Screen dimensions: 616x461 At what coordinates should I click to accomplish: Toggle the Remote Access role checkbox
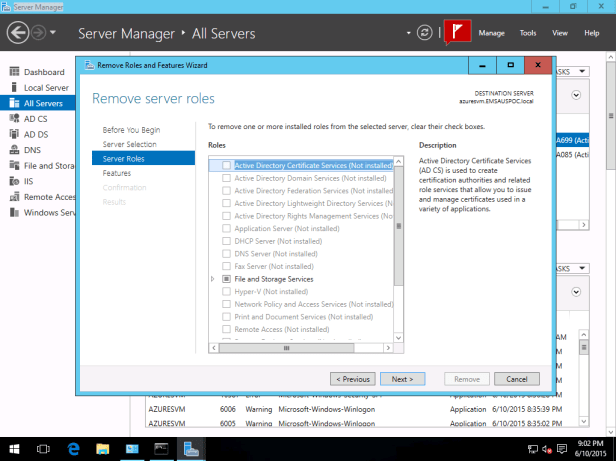coord(227,329)
